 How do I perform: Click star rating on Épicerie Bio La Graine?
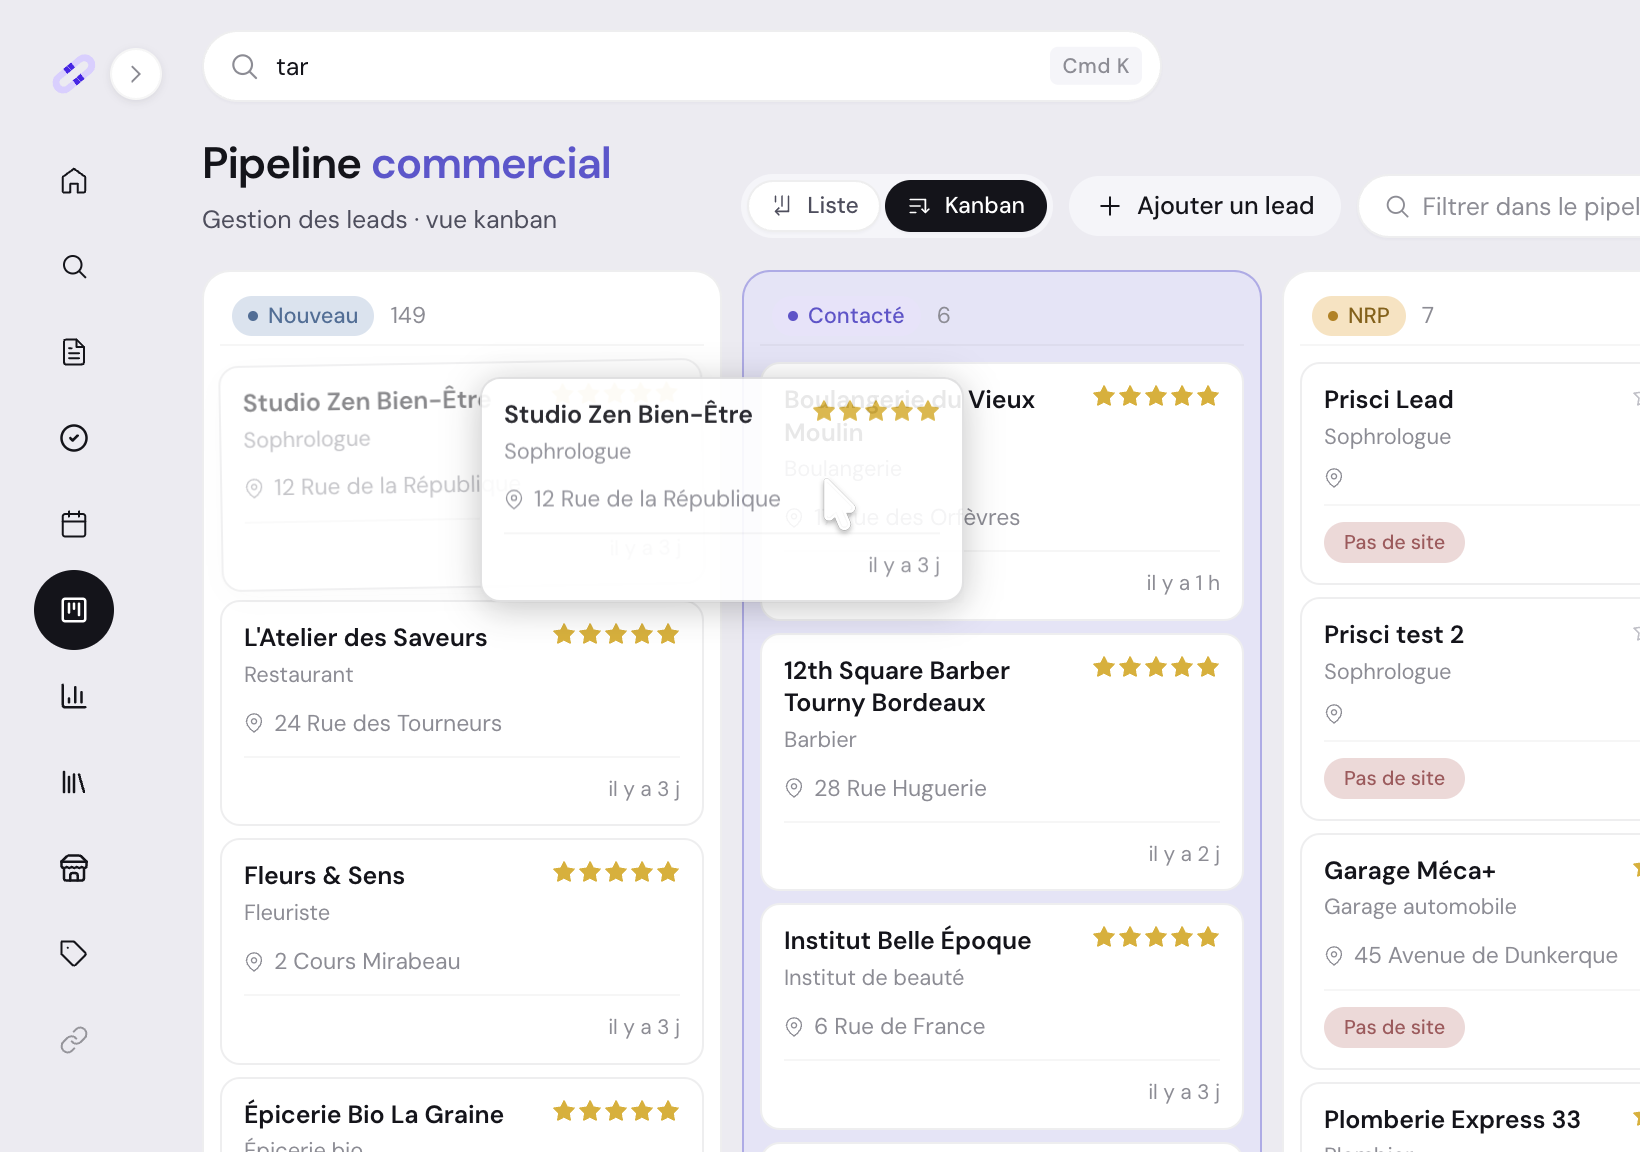click(616, 1111)
